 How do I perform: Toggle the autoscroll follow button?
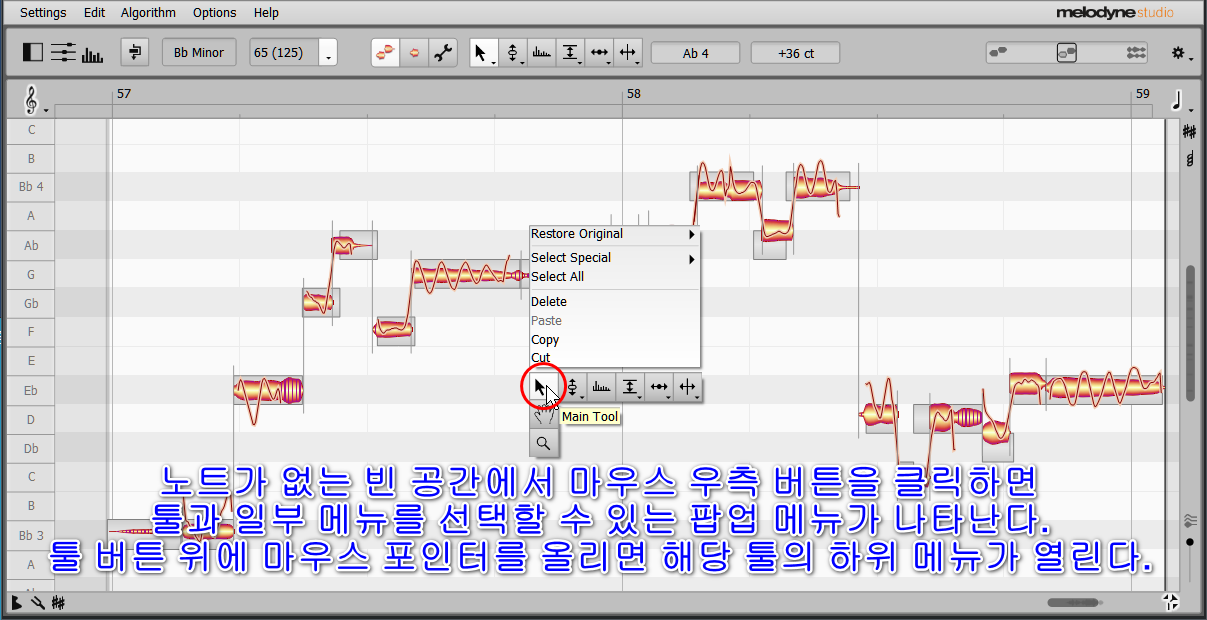pyautogui.click(x=135, y=53)
